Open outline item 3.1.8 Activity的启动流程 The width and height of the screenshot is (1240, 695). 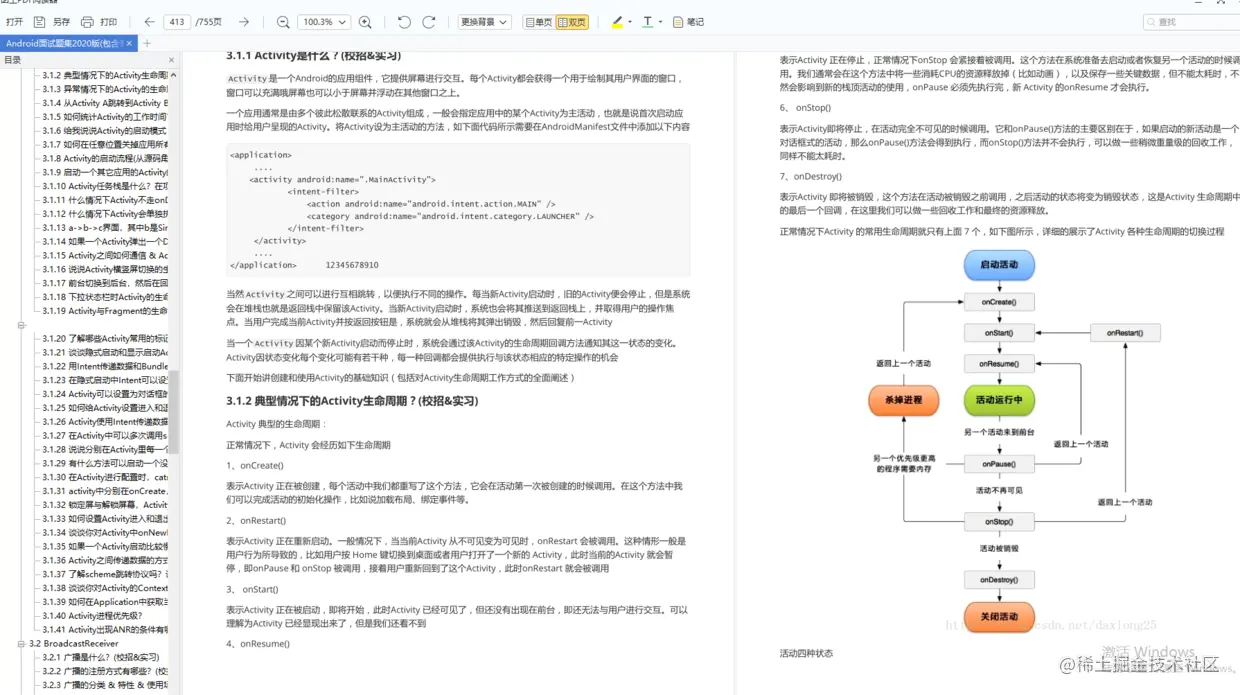coord(105,158)
